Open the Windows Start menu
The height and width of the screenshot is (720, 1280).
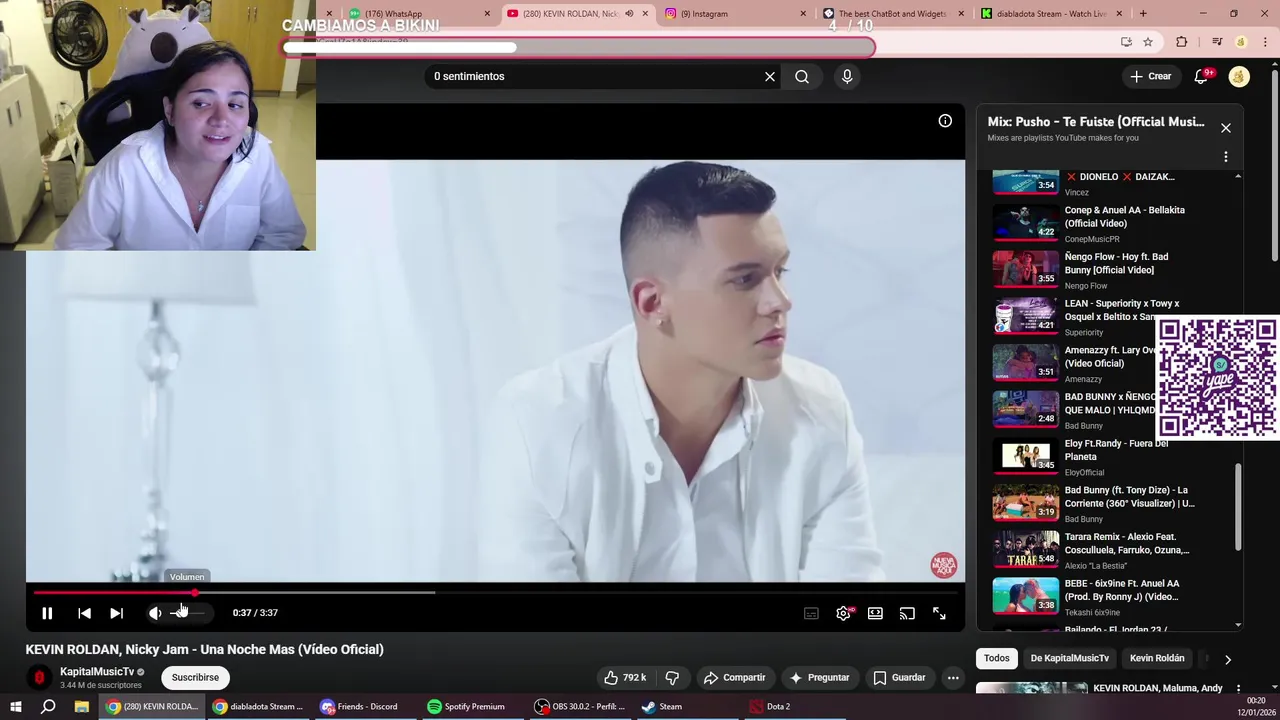(x=16, y=707)
